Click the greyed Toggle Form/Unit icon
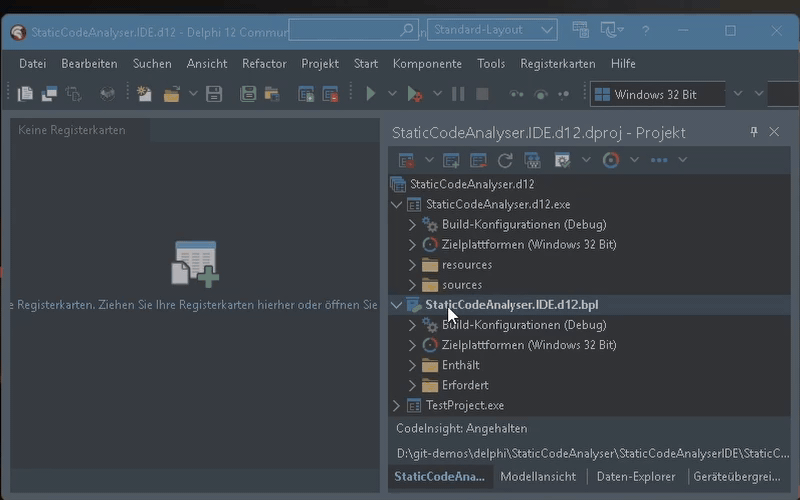800x500 pixels. tap(73, 94)
